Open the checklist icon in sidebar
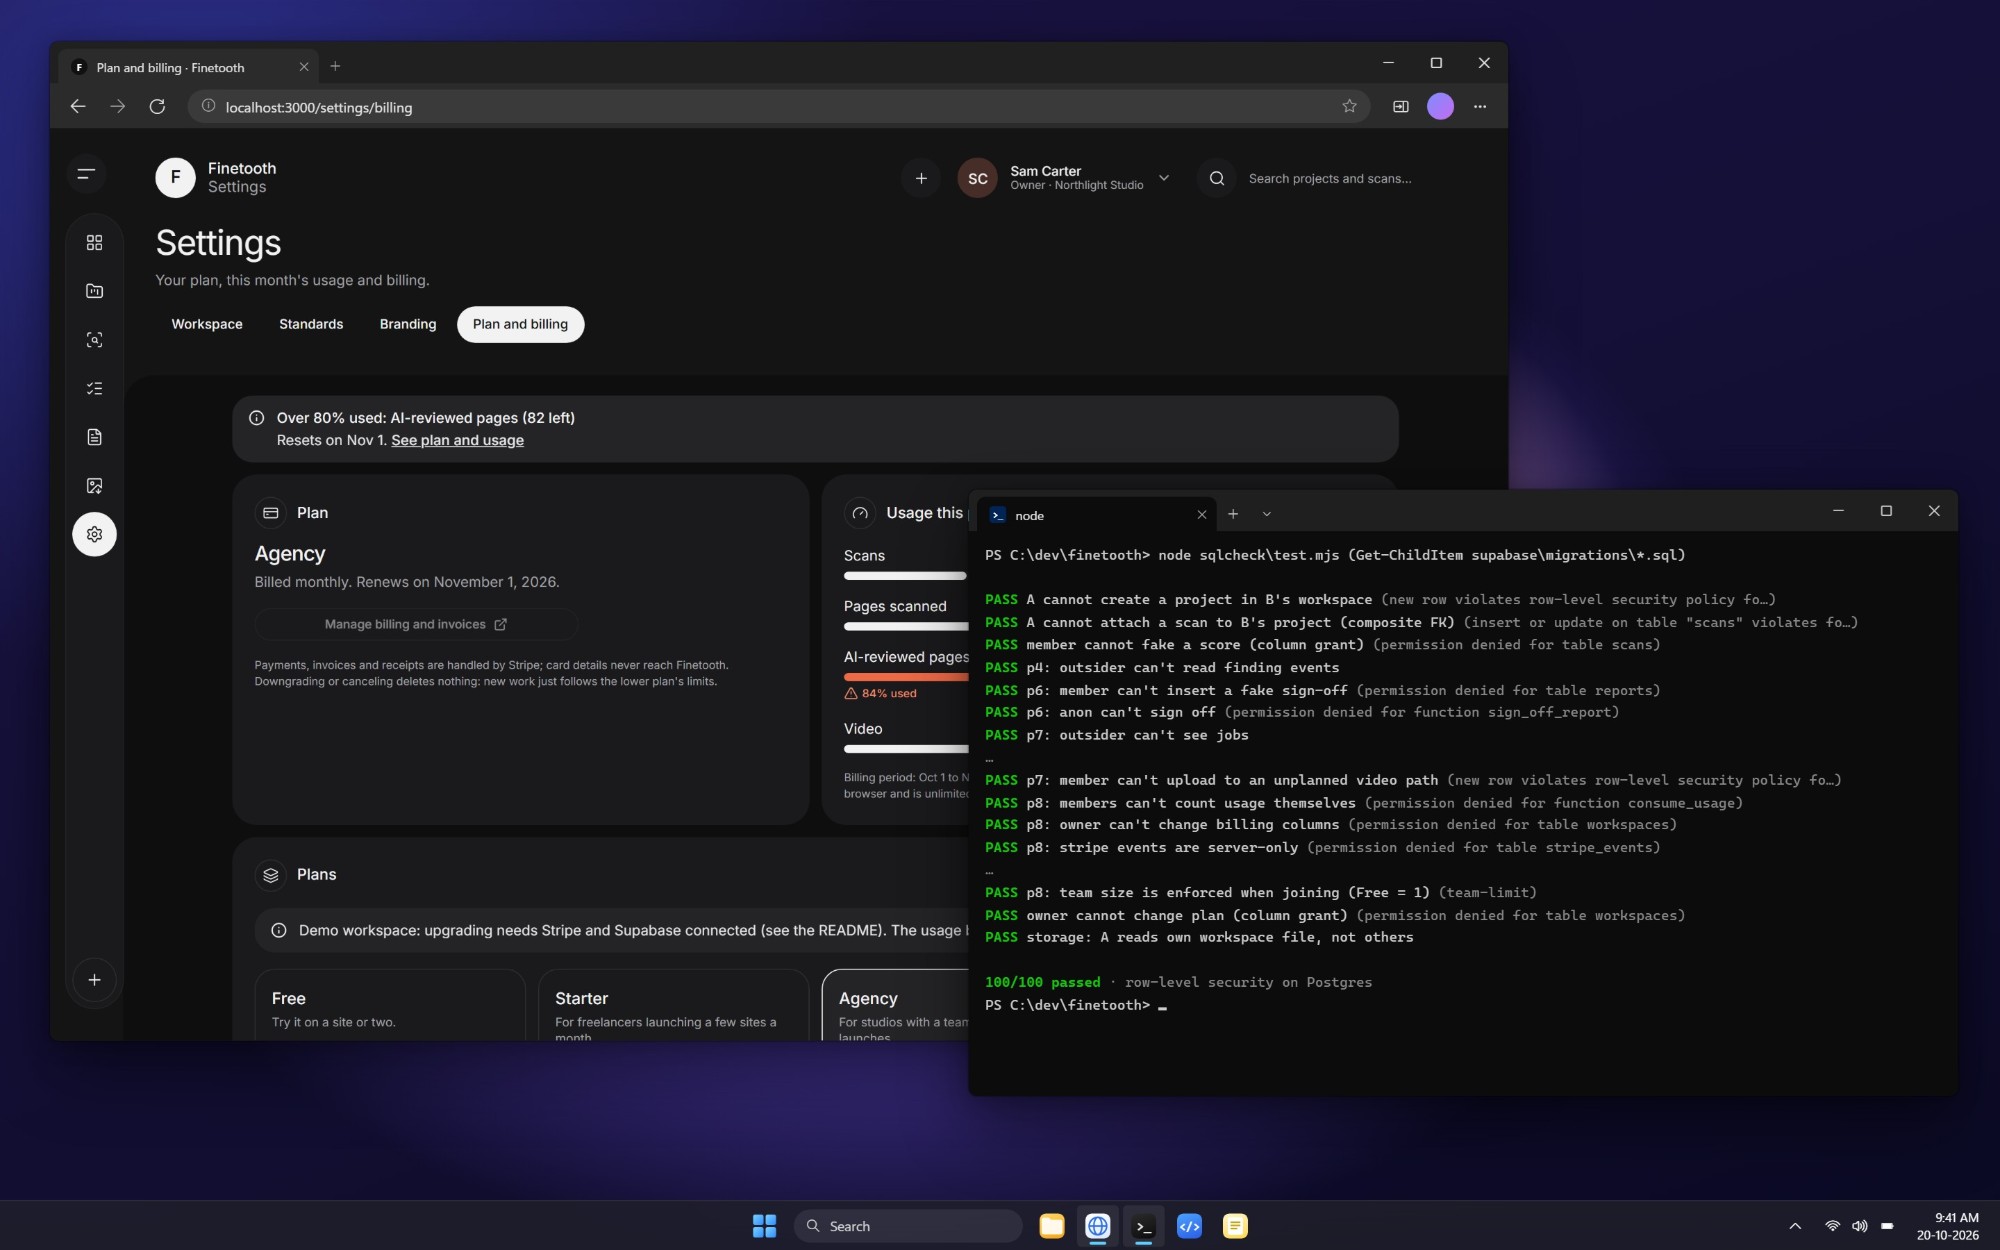The height and width of the screenshot is (1250, 2000). coord(94,388)
